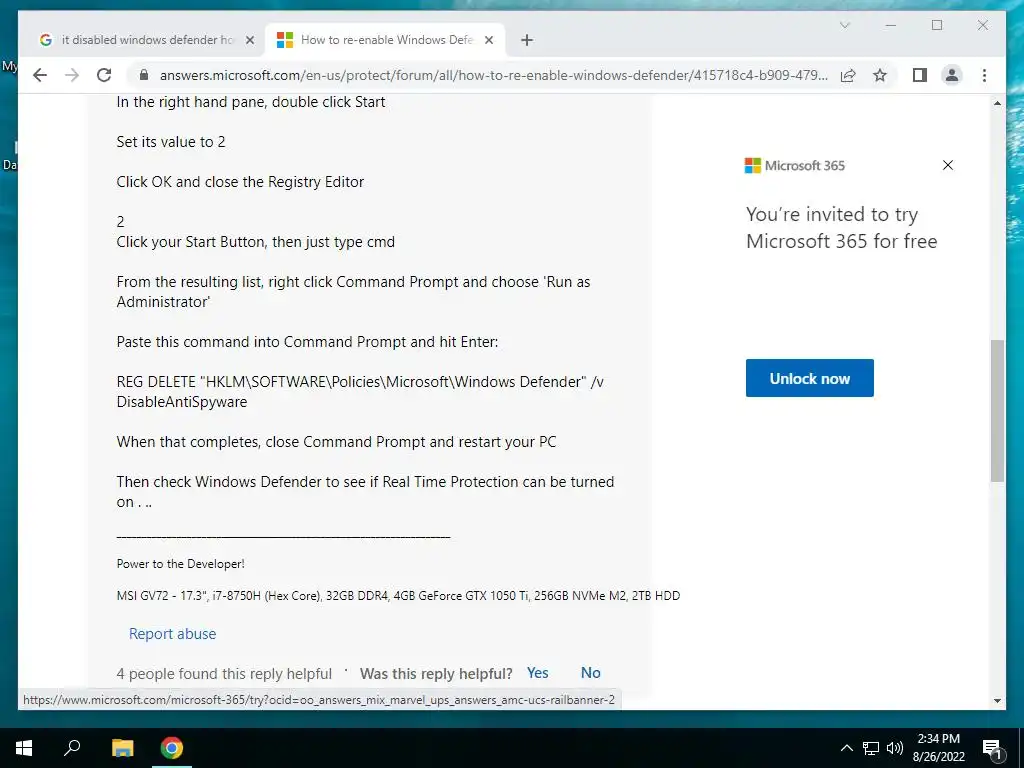Click the 'MSI GV72 - 17.3"' signature line
This screenshot has width=1024, height=768.
click(x=398, y=596)
